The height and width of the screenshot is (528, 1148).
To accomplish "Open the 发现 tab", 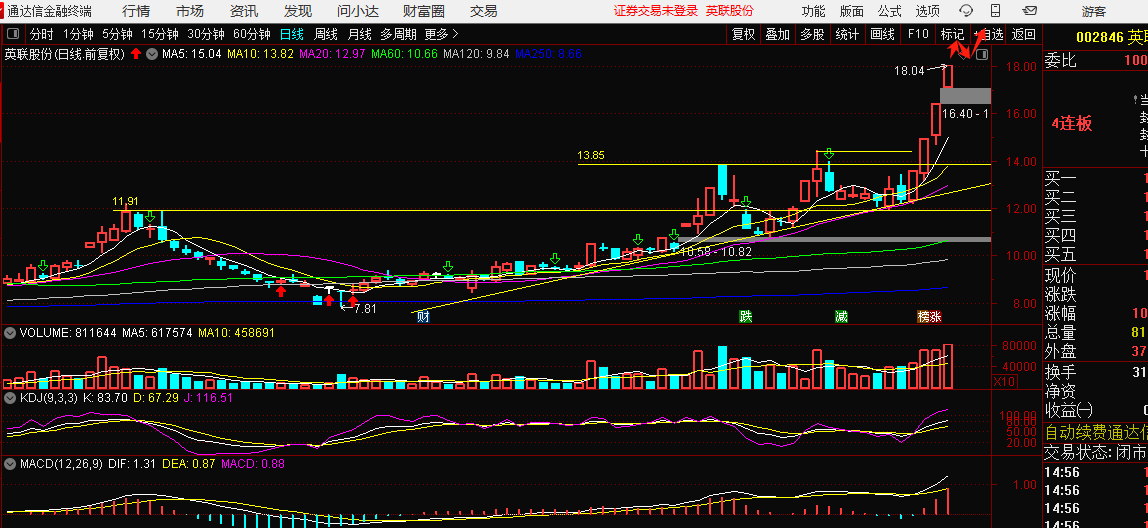I will coord(298,11).
